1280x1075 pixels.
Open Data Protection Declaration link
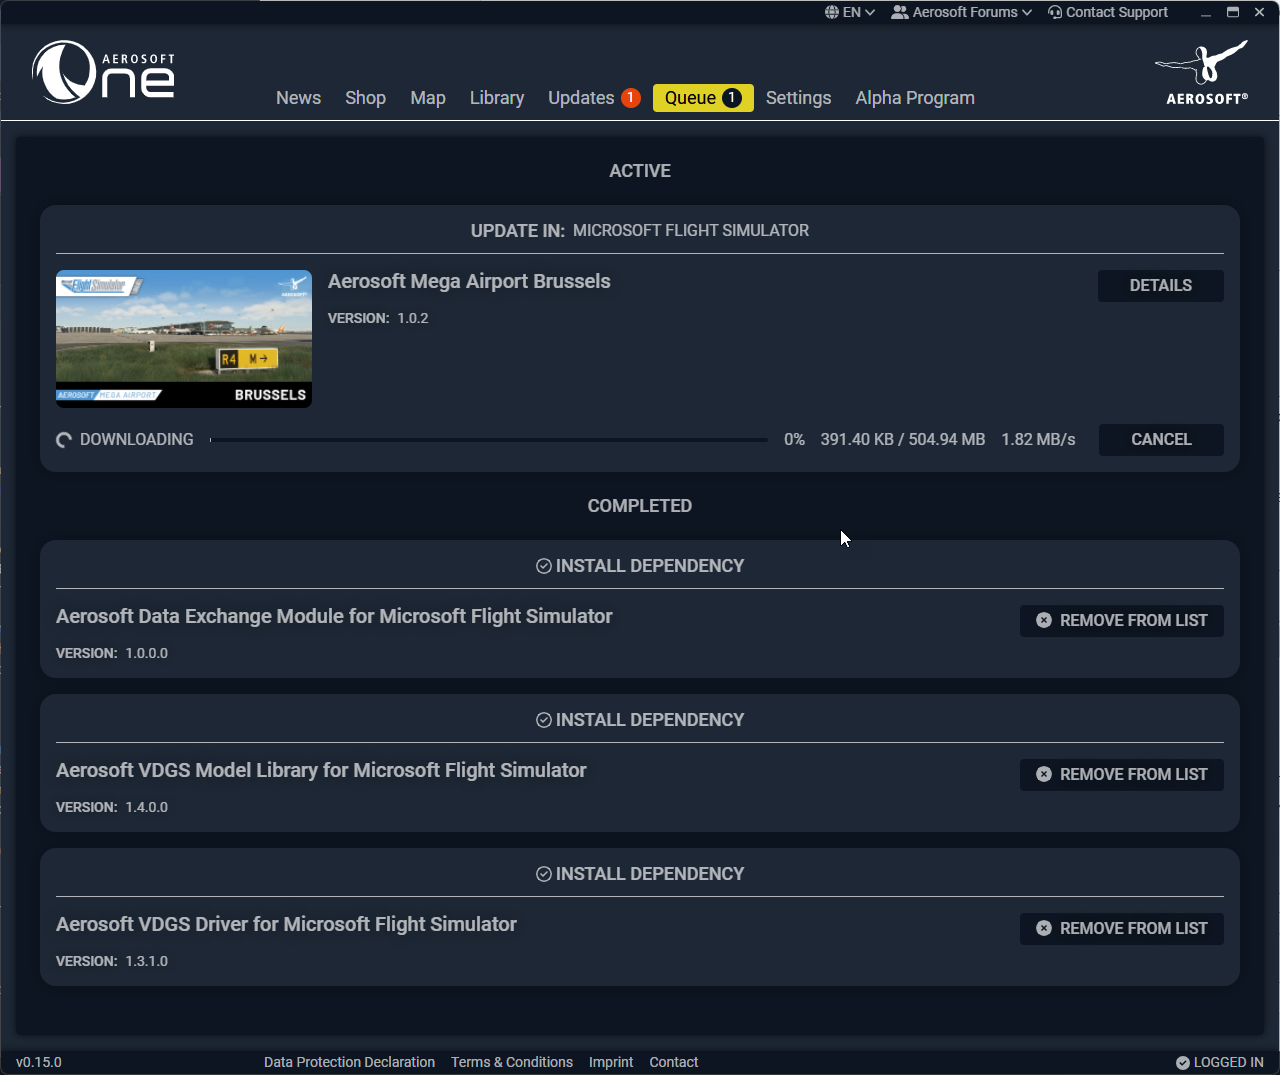349,1062
